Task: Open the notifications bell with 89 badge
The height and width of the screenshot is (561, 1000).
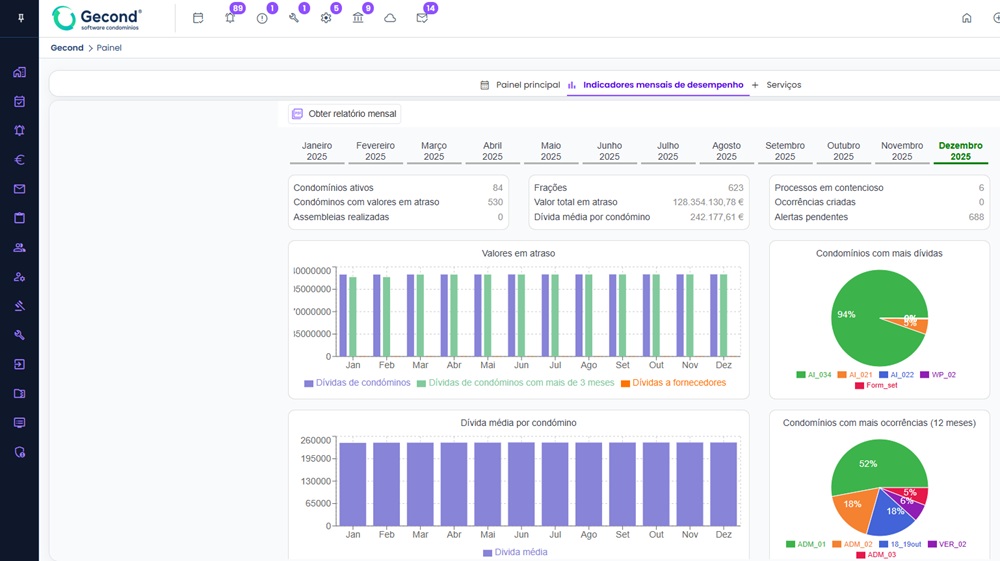Action: [x=230, y=18]
